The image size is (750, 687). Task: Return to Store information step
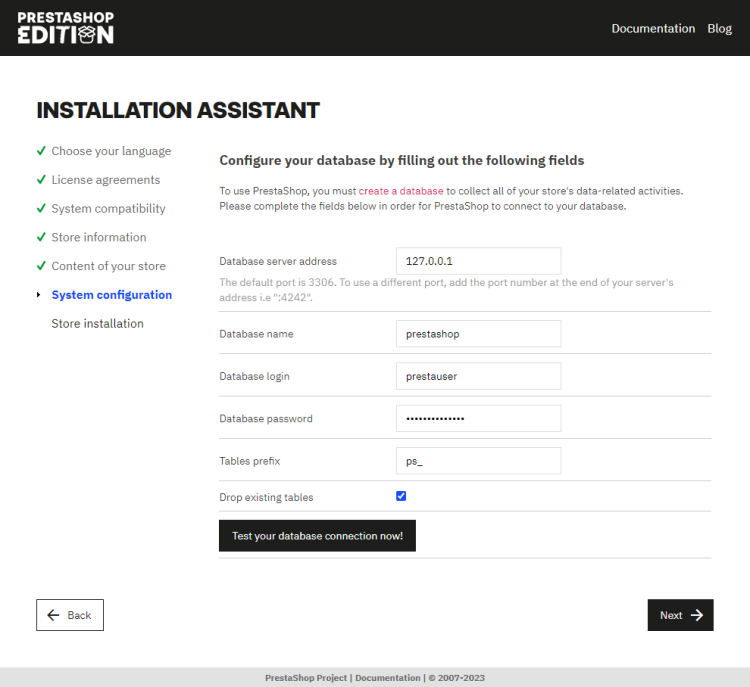[99, 237]
